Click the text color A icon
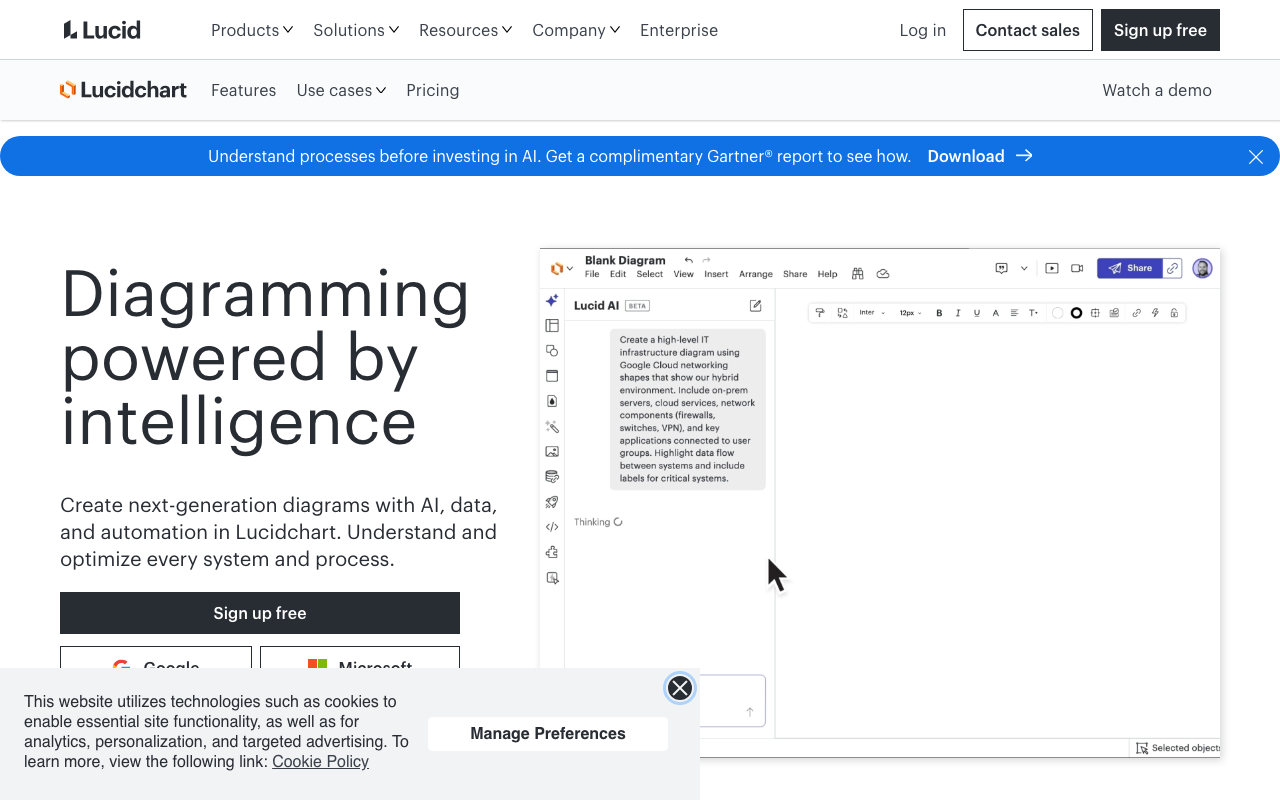The height and width of the screenshot is (800, 1280). click(x=996, y=313)
